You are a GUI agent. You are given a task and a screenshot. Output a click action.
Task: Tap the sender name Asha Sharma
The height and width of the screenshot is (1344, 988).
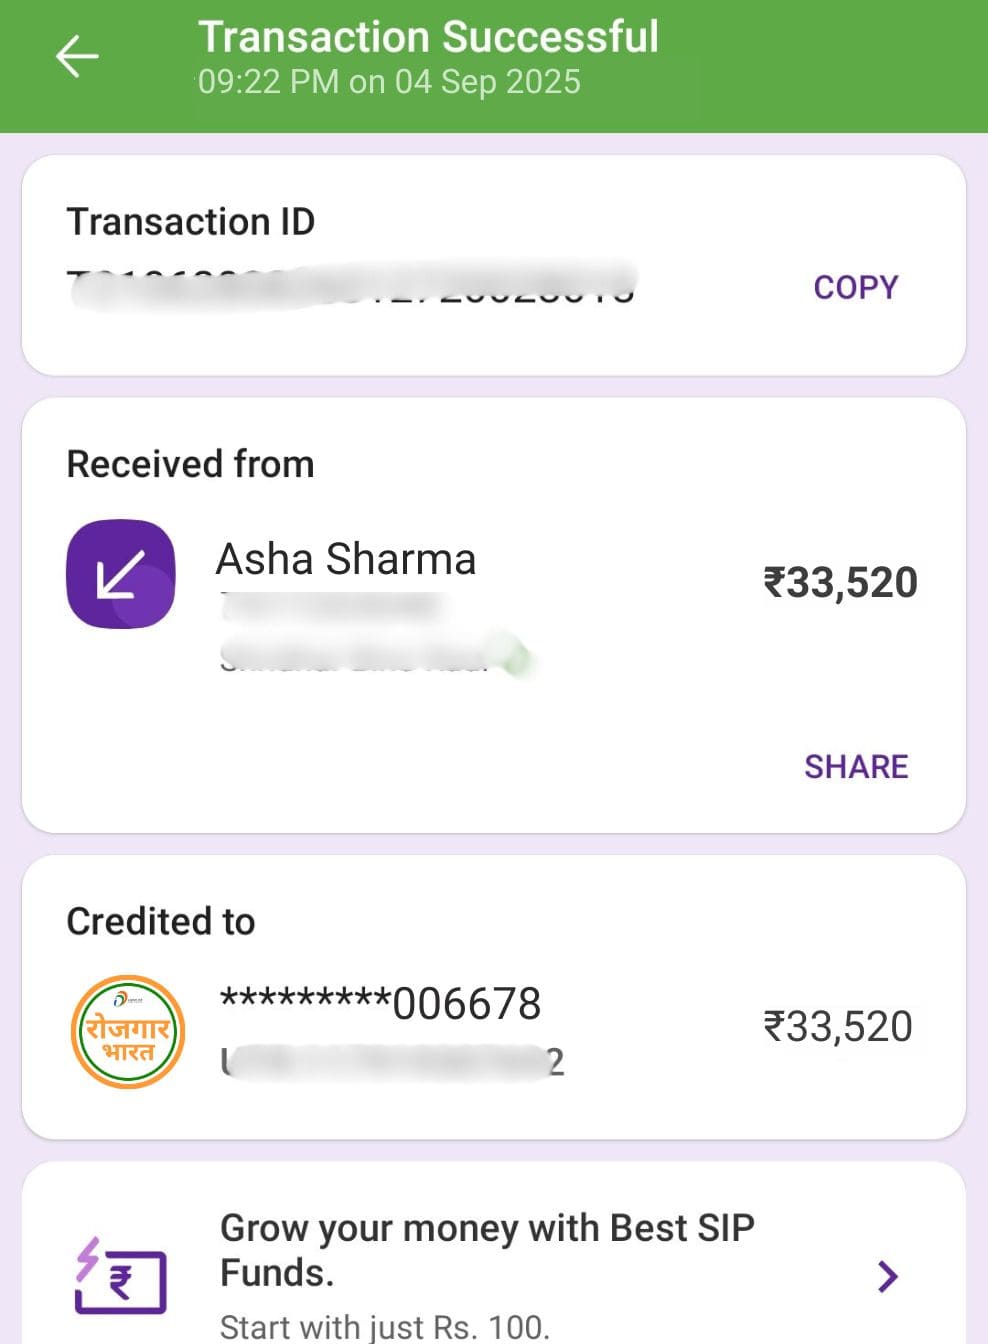tap(346, 559)
